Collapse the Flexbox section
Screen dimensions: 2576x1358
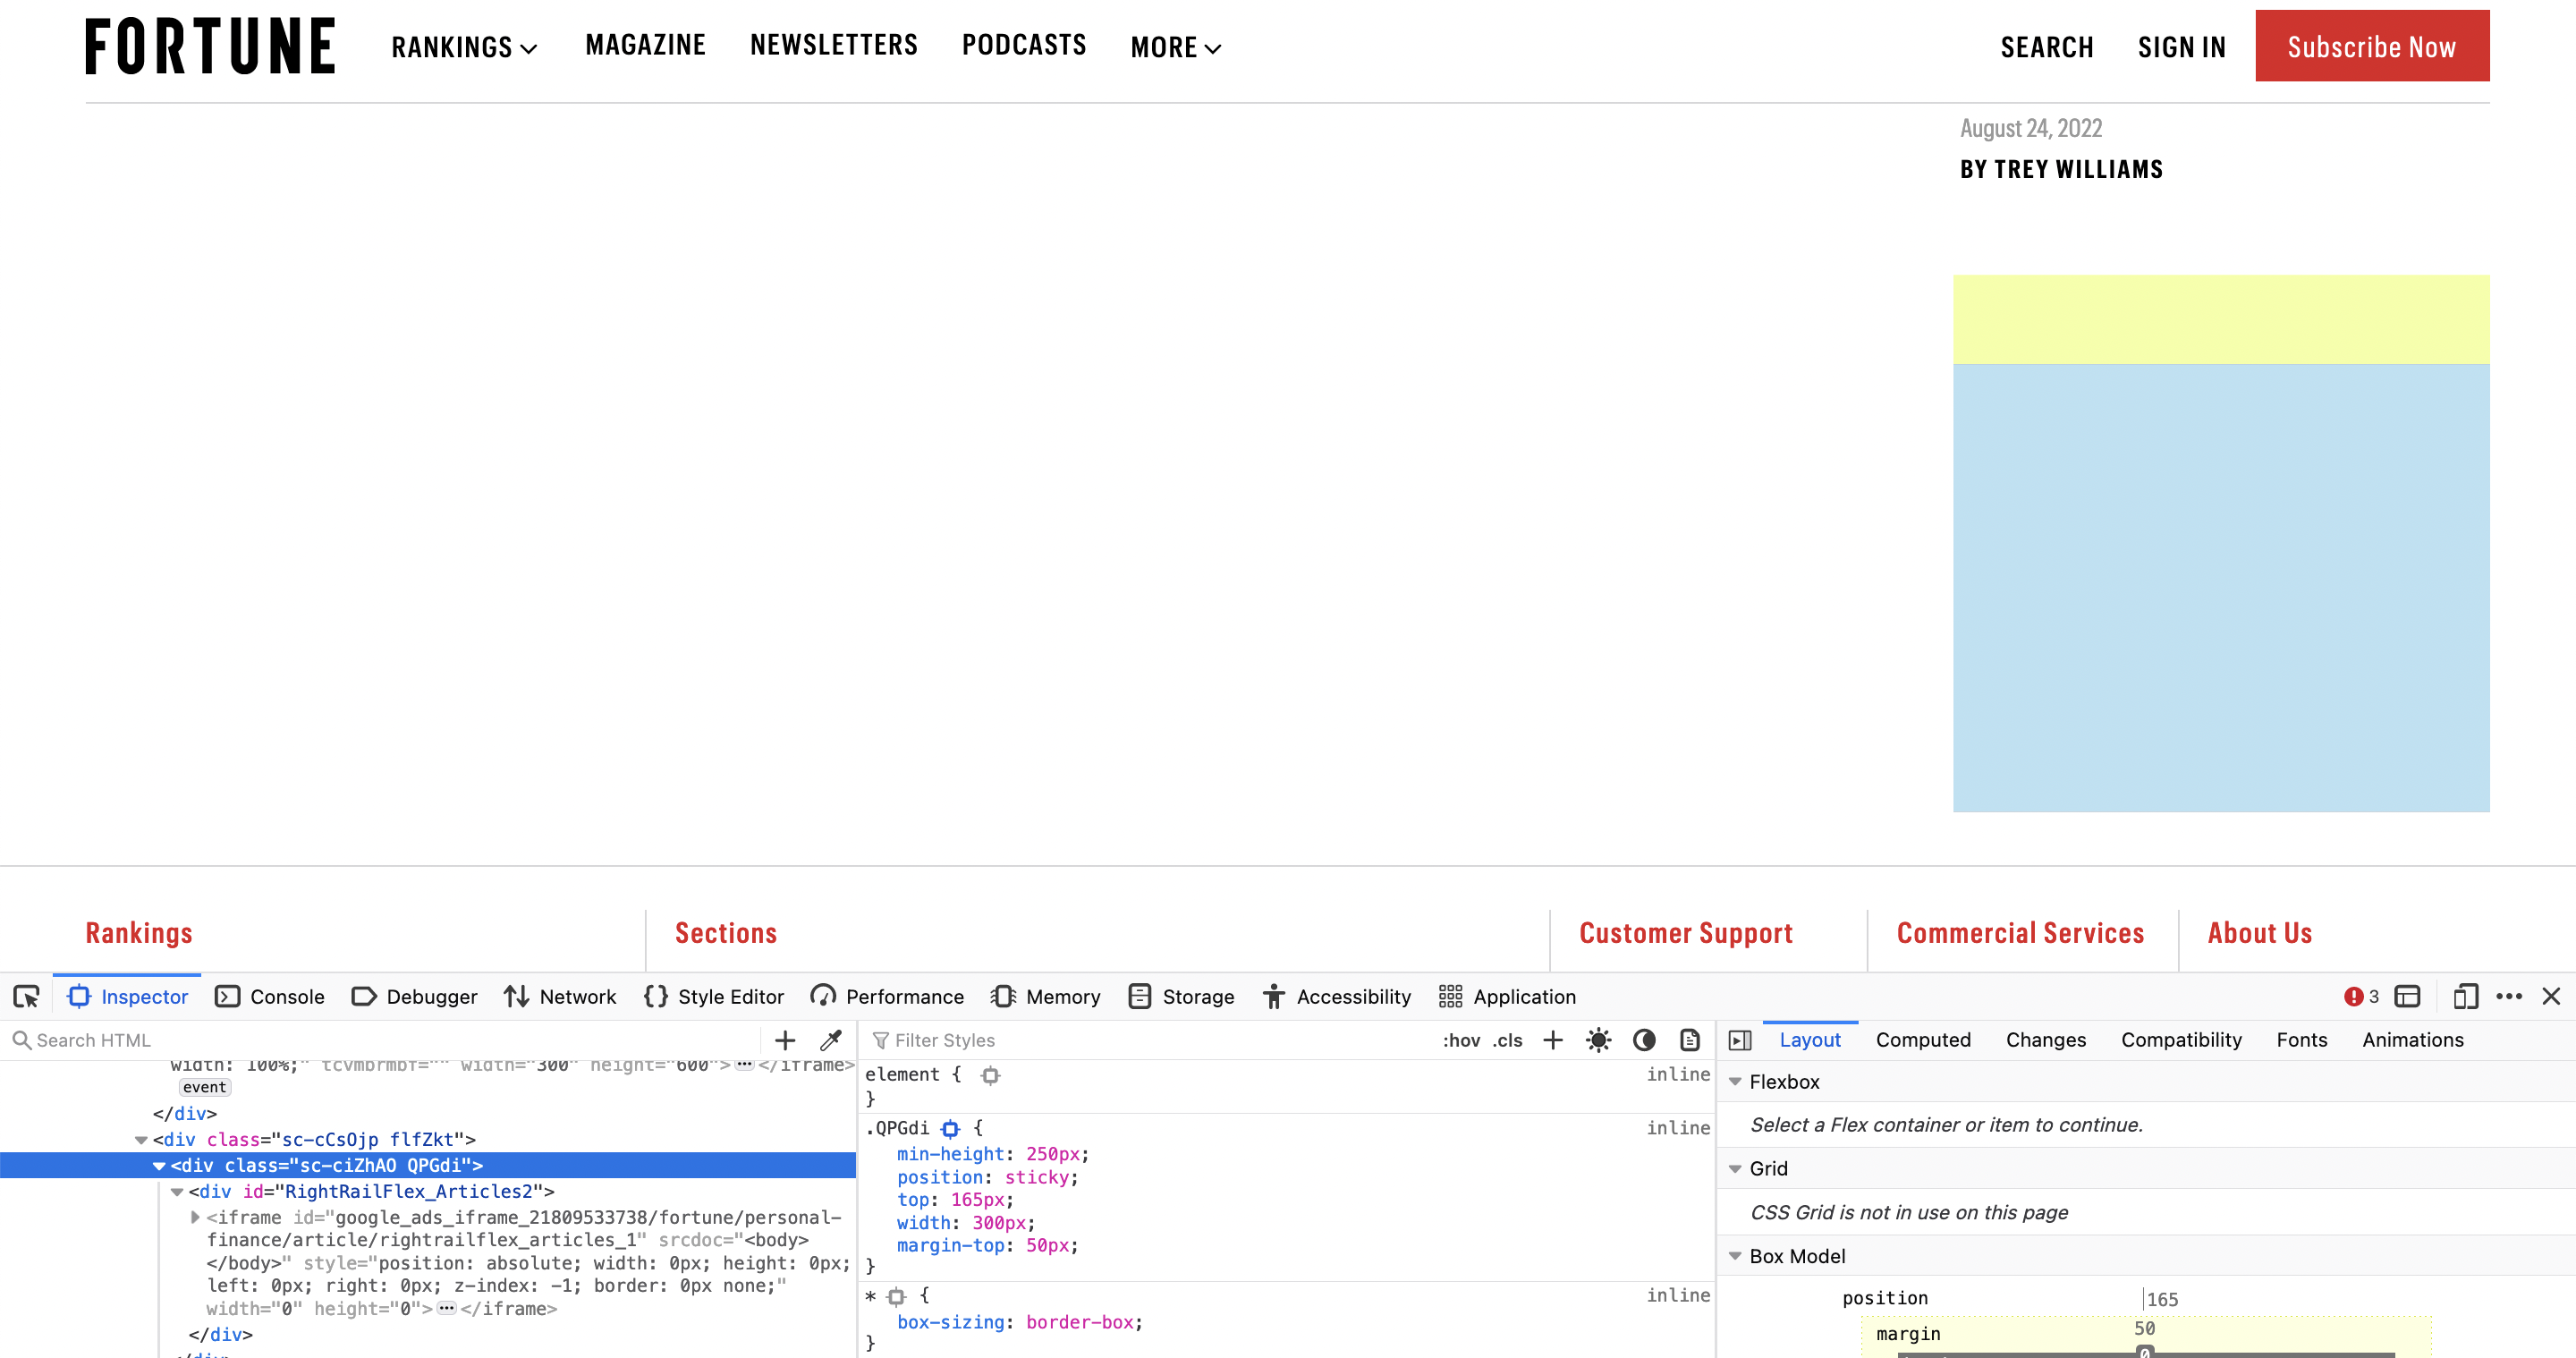(x=1735, y=1082)
